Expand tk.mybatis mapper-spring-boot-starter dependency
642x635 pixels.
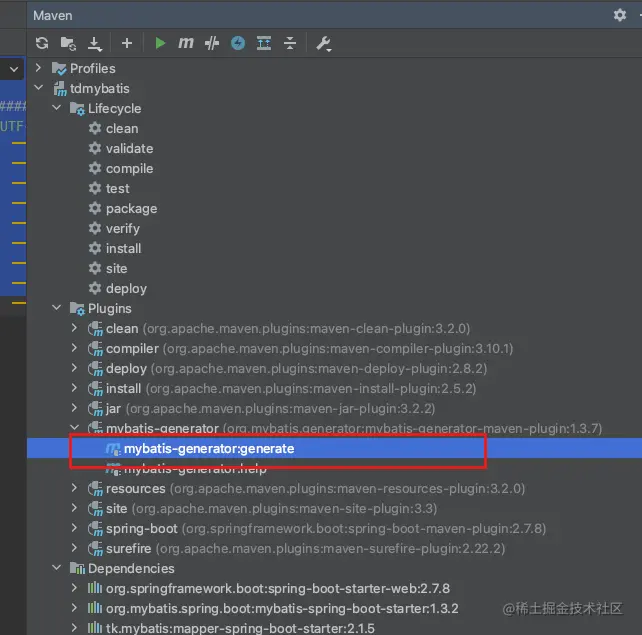tap(74, 627)
